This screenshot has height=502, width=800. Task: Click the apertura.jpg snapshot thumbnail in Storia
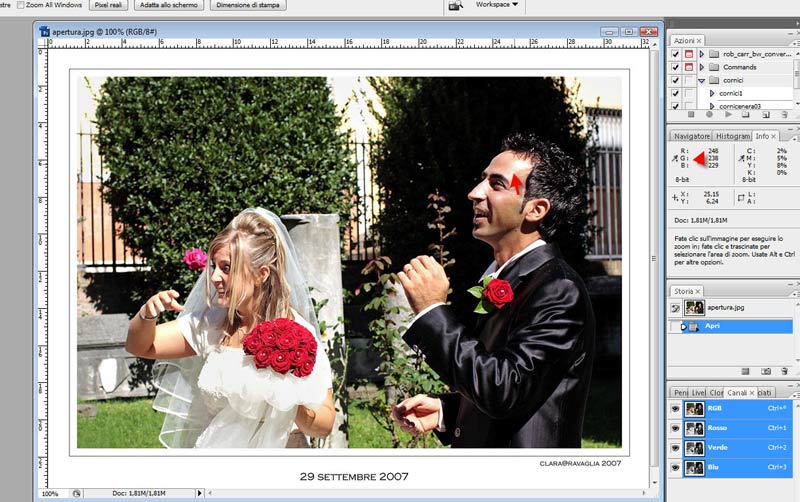[694, 308]
